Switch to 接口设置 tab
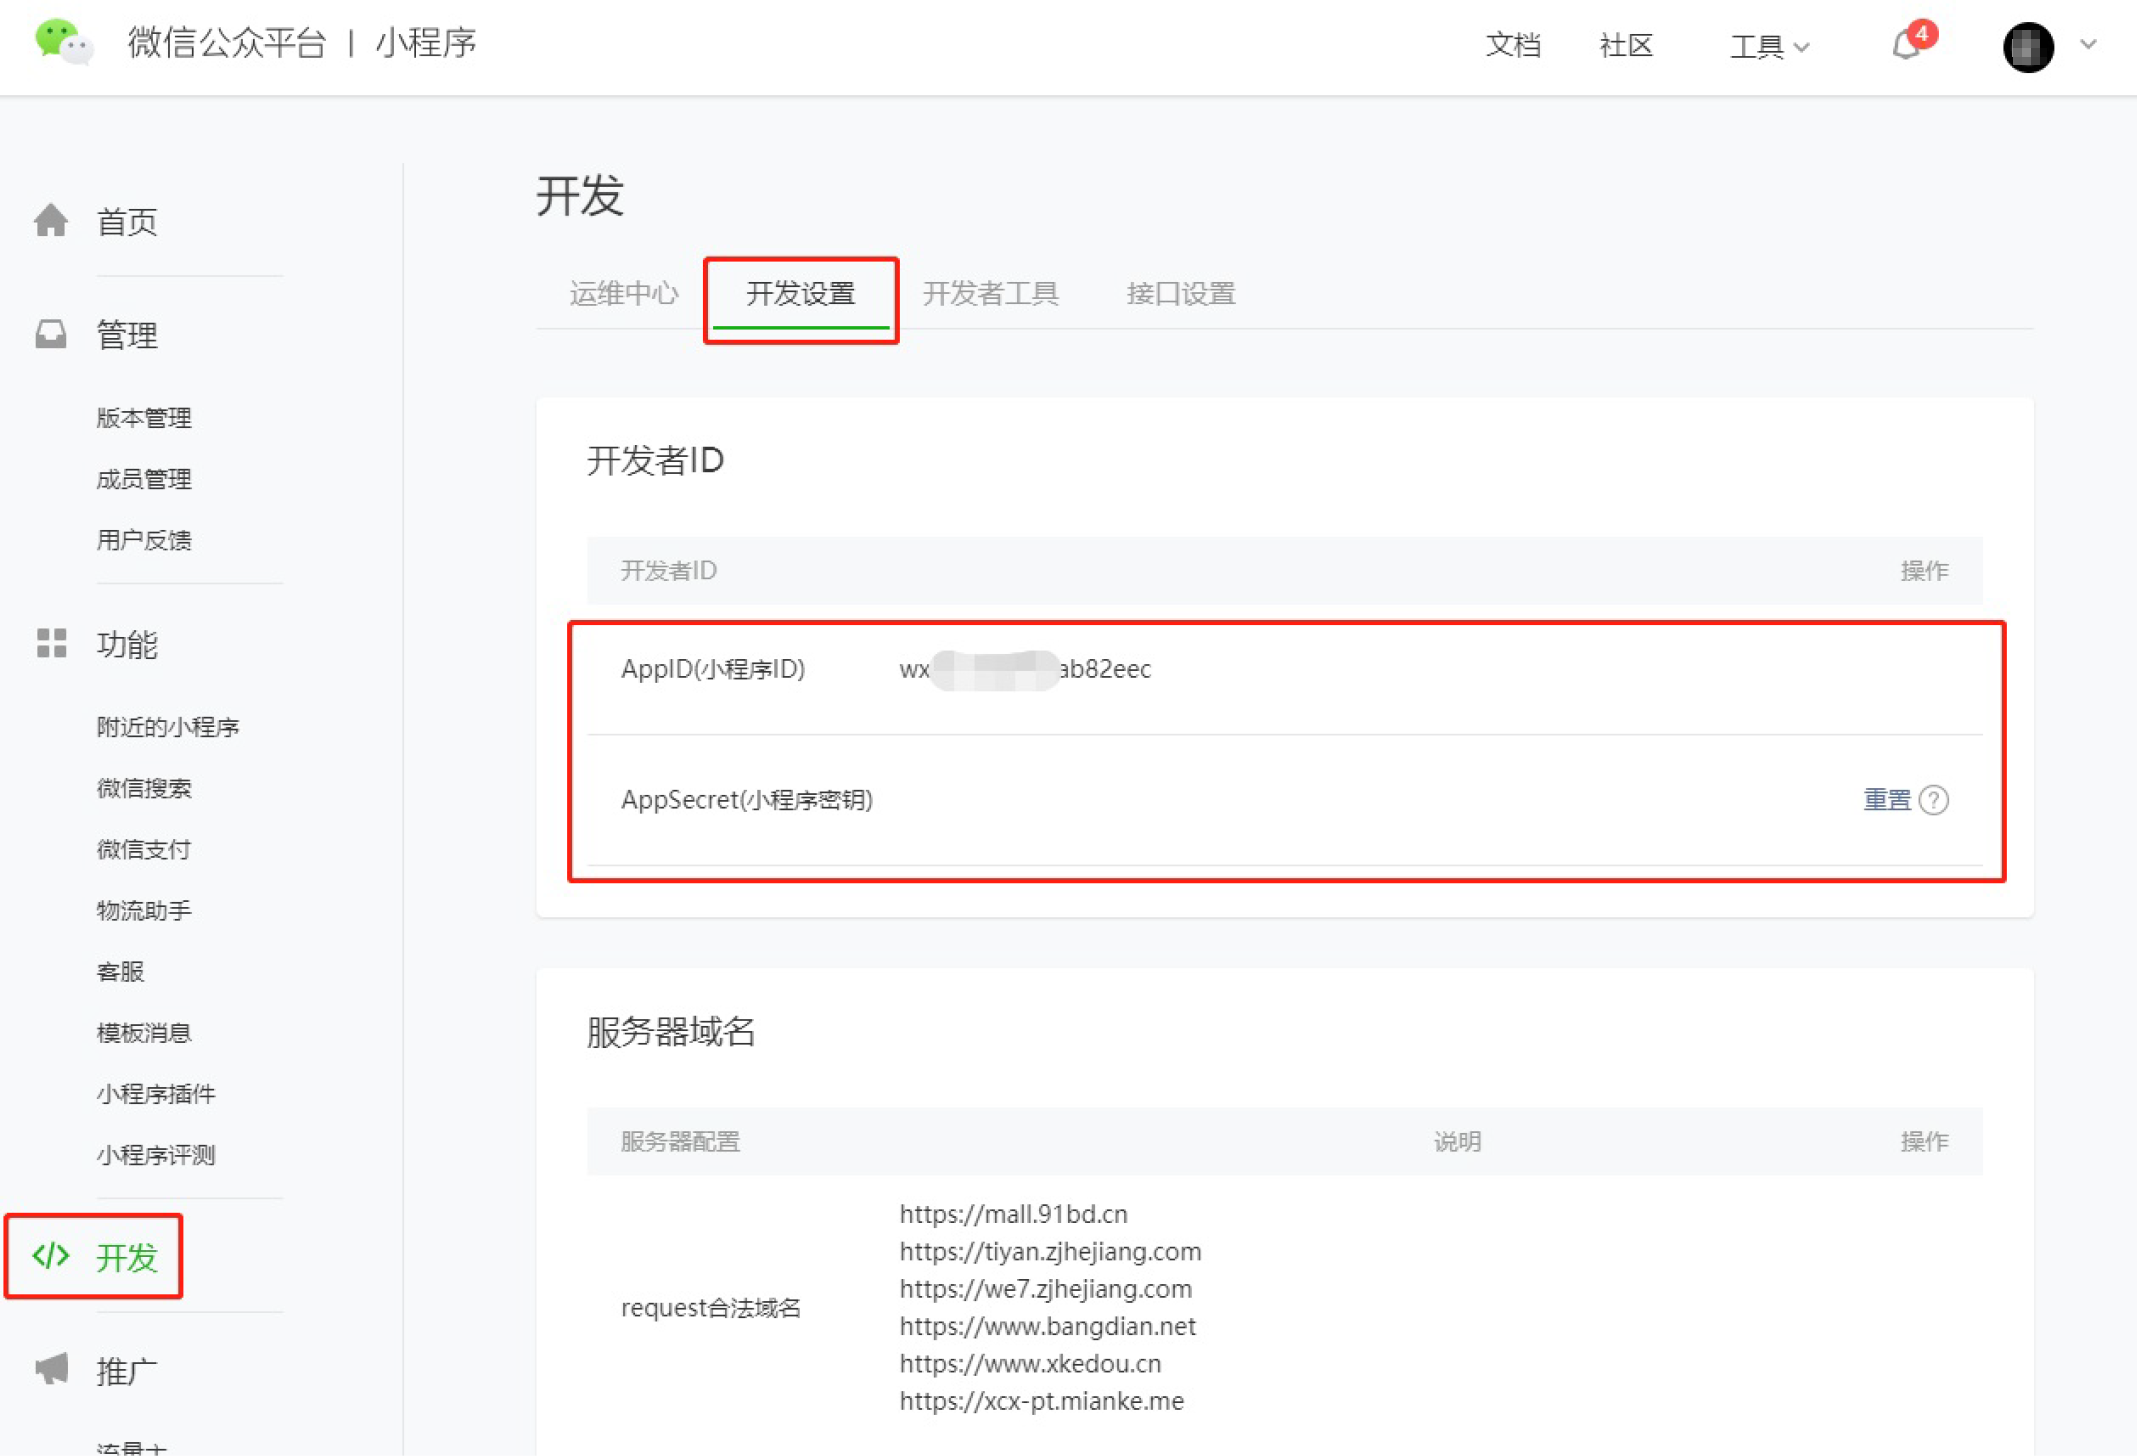The height and width of the screenshot is (1456, 2137). [x=1181, y=293]
